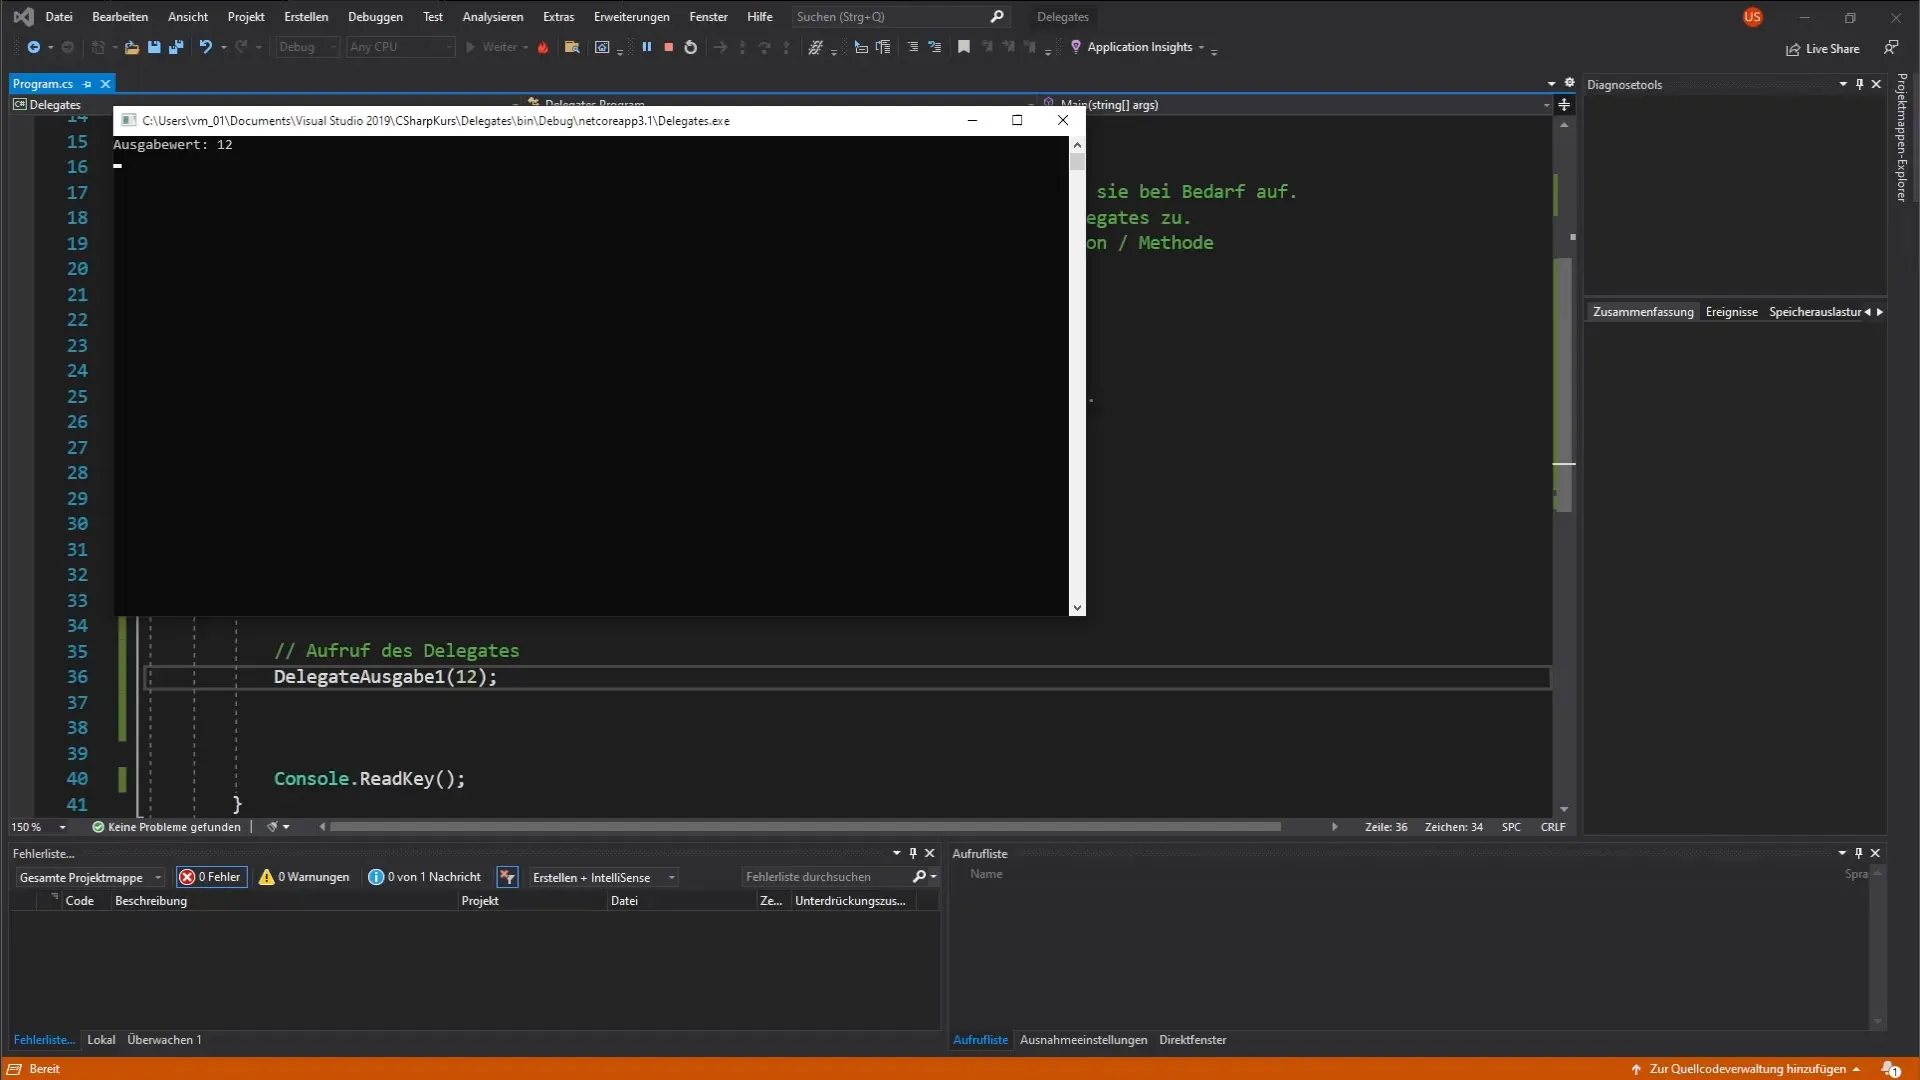Click the split editor plus icon
Screen dimensions: 1920x1080
1564,105
